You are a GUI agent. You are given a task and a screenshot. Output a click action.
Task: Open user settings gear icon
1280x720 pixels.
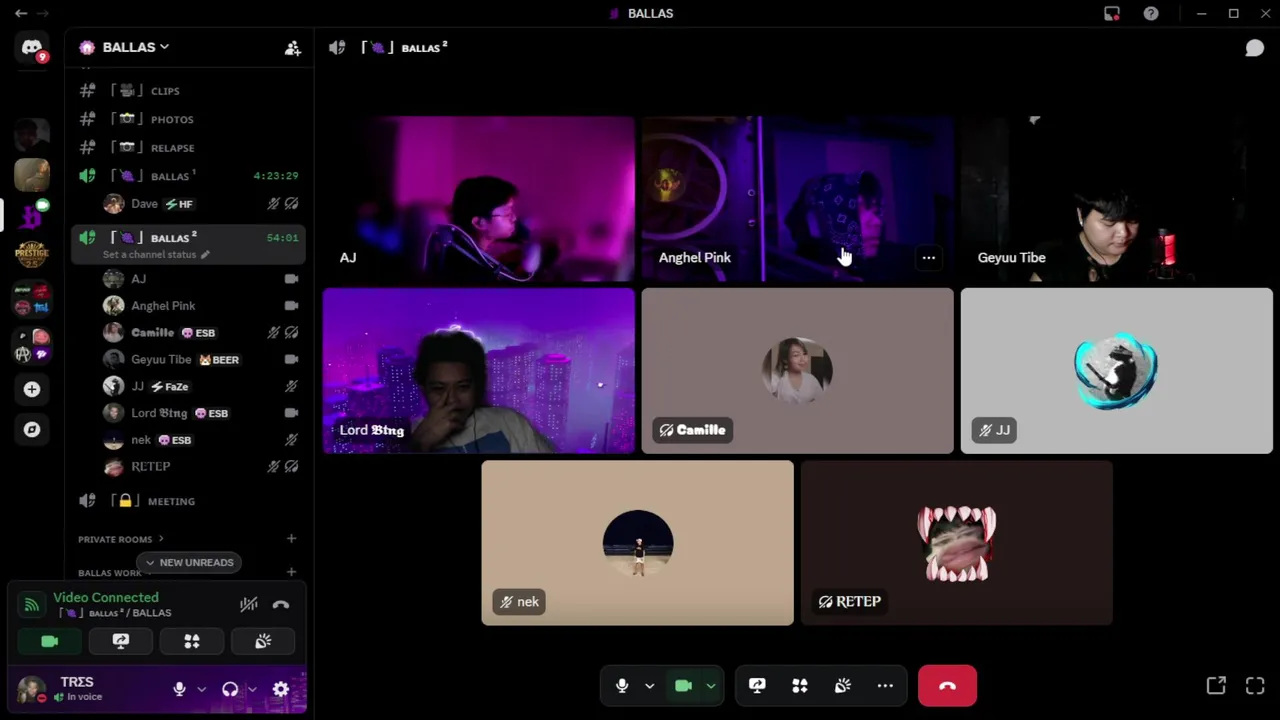coord(281,689)
